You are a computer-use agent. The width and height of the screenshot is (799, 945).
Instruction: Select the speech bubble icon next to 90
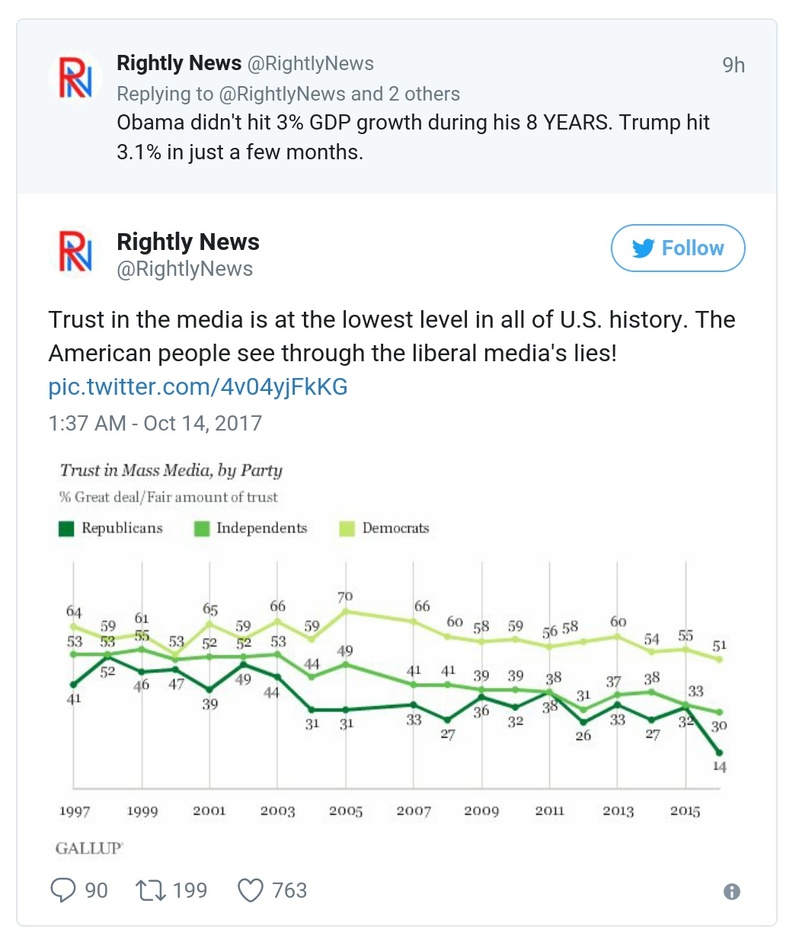click(x=64, y=889)
